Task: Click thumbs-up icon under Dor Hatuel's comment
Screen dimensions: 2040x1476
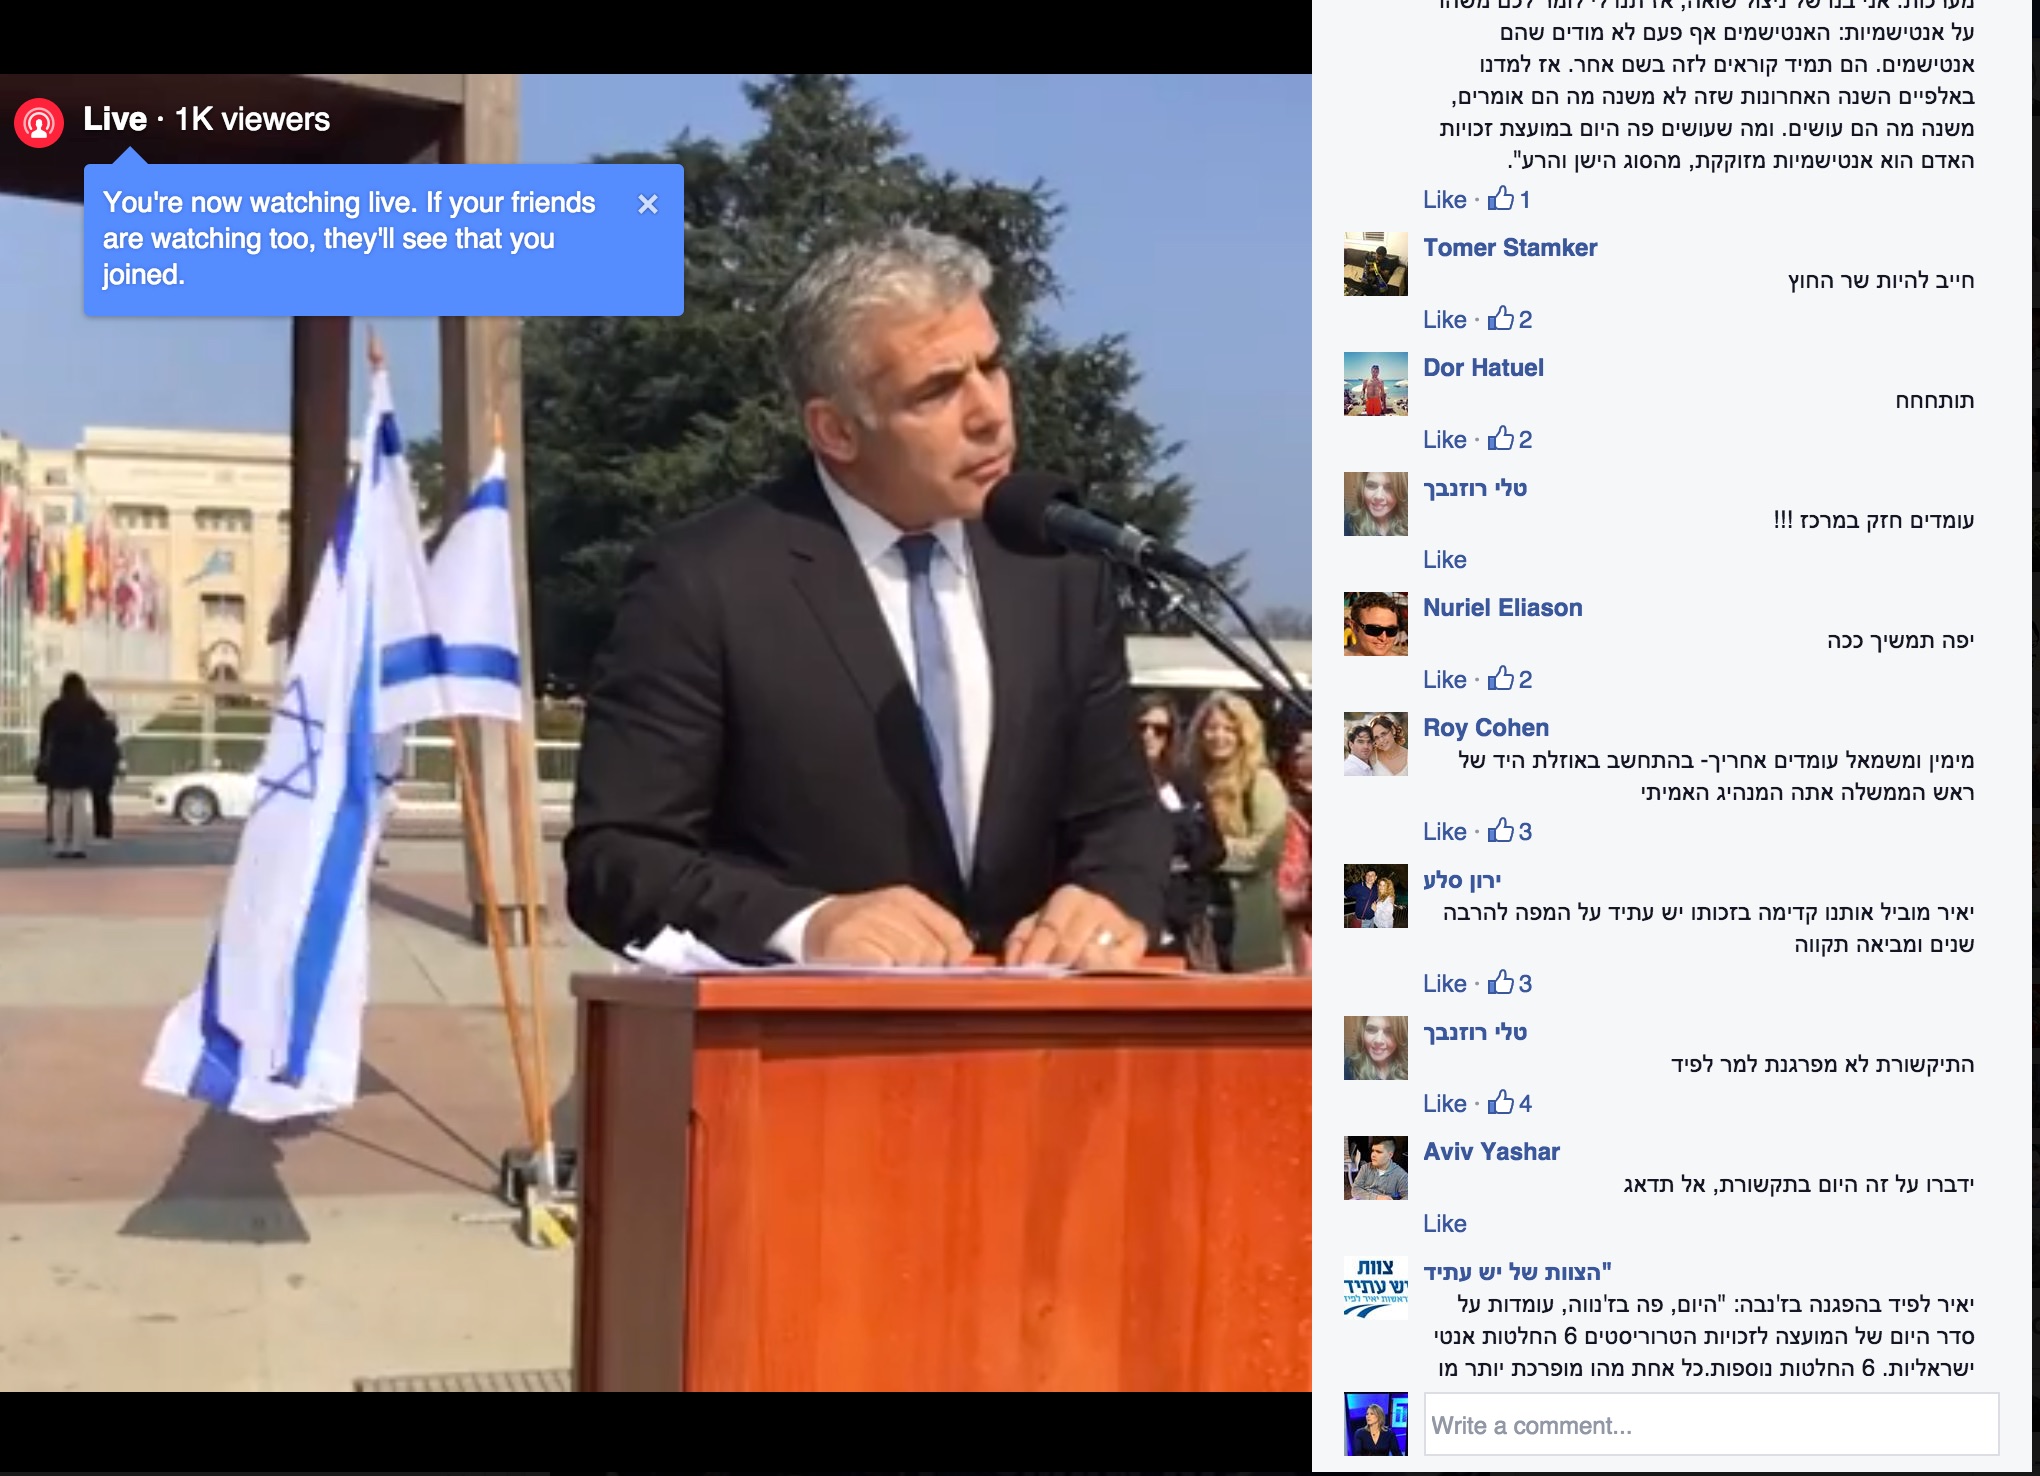Action: pyautogui.click(x=1500, y=439)
